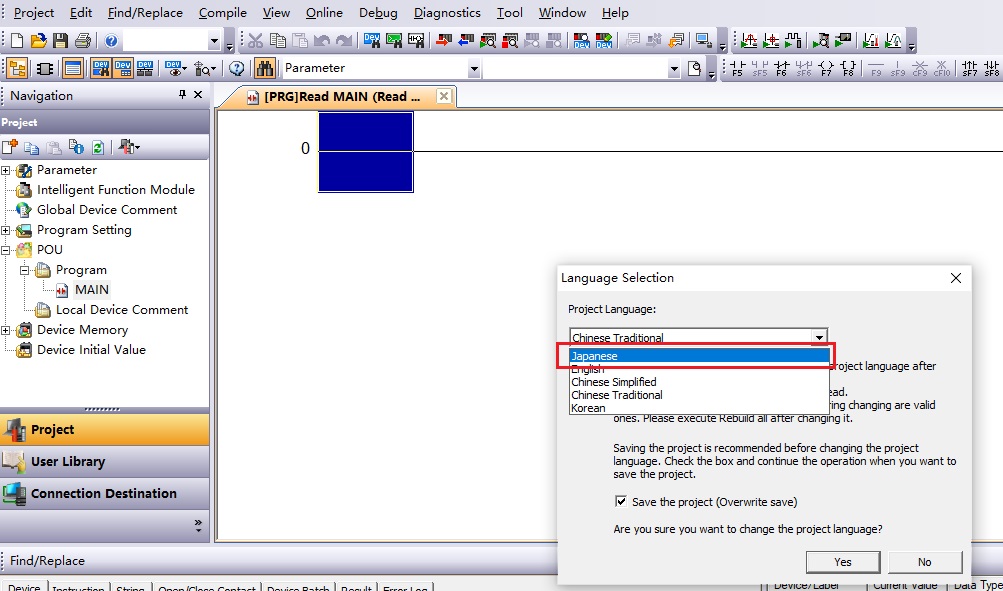Open the Parameter combo box dropdown

[x=474, y=68]
